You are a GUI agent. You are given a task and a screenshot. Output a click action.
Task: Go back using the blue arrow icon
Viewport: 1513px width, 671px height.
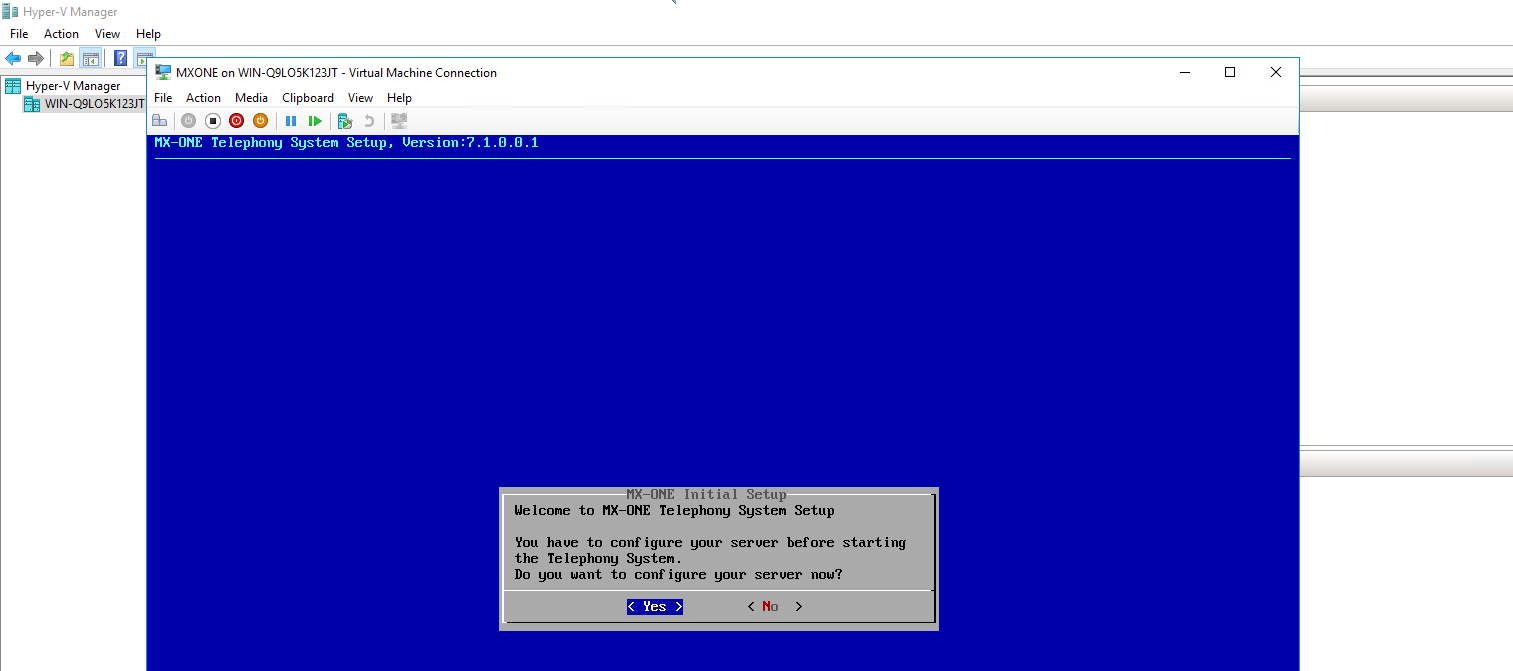(13, 58)
